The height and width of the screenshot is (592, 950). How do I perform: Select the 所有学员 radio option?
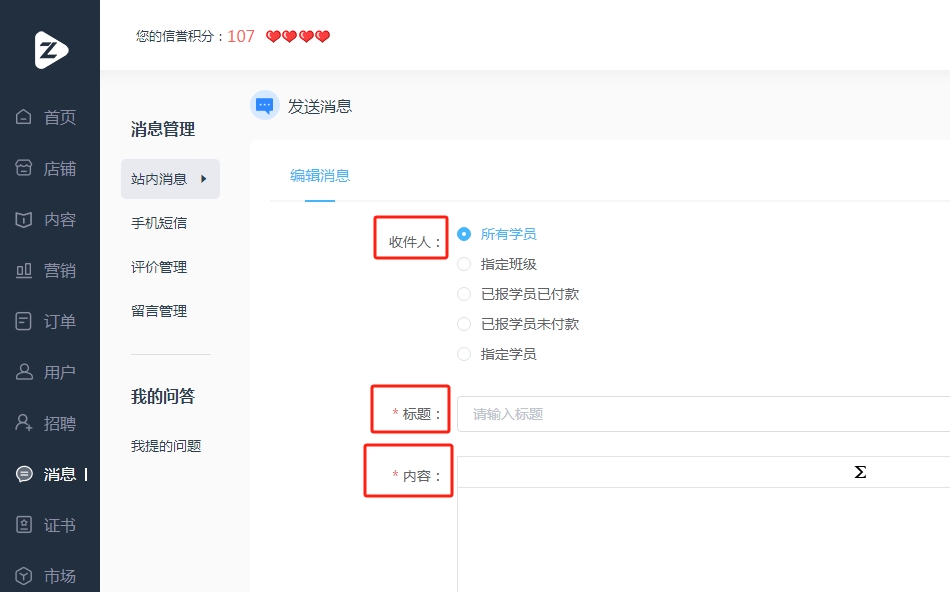coord(463,234)
